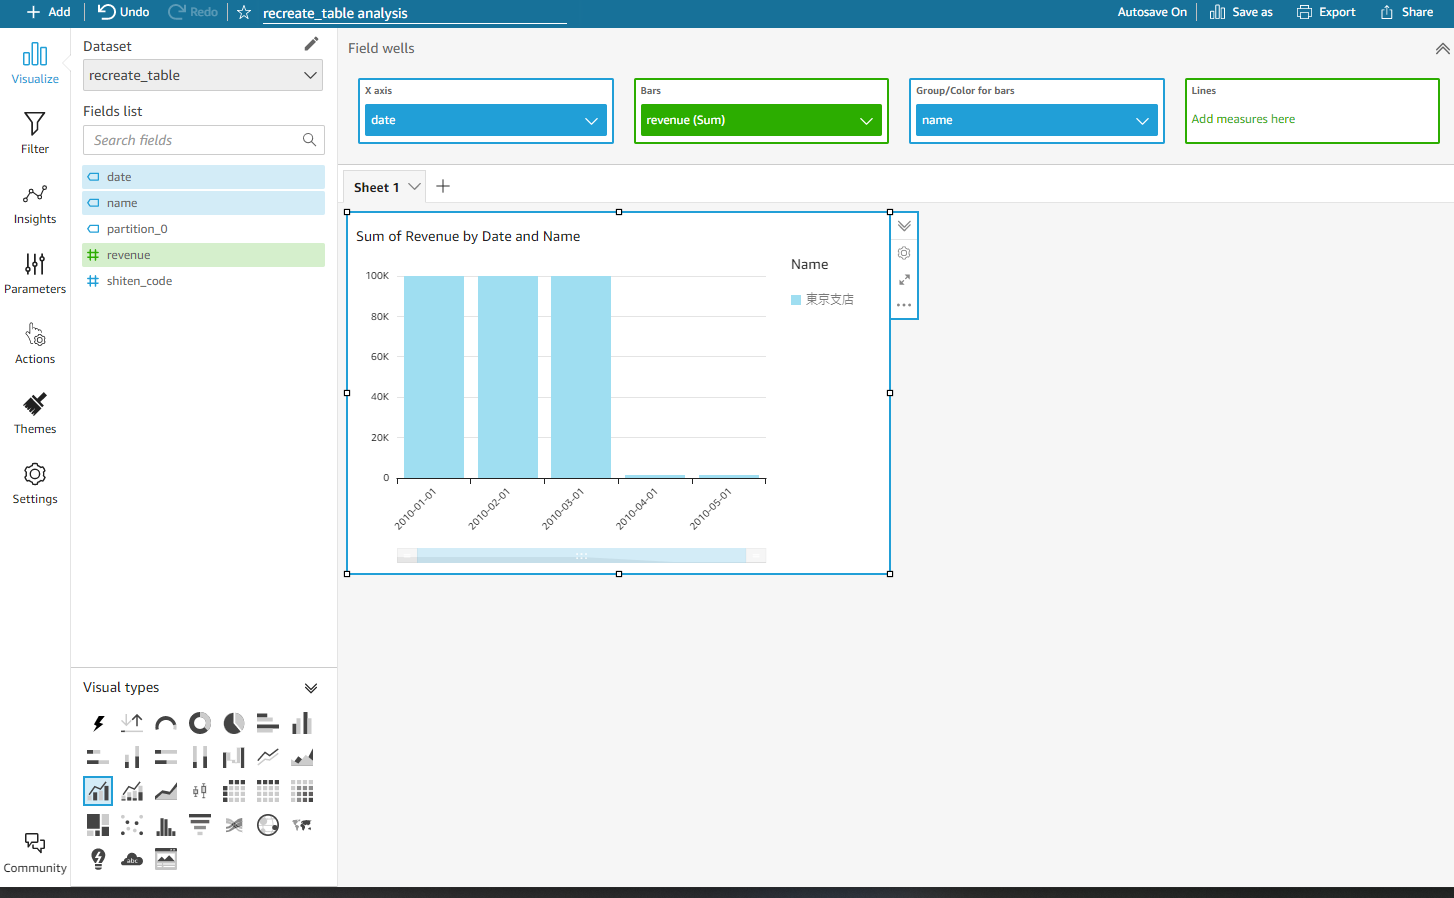Open the Community link

(35, 853)
